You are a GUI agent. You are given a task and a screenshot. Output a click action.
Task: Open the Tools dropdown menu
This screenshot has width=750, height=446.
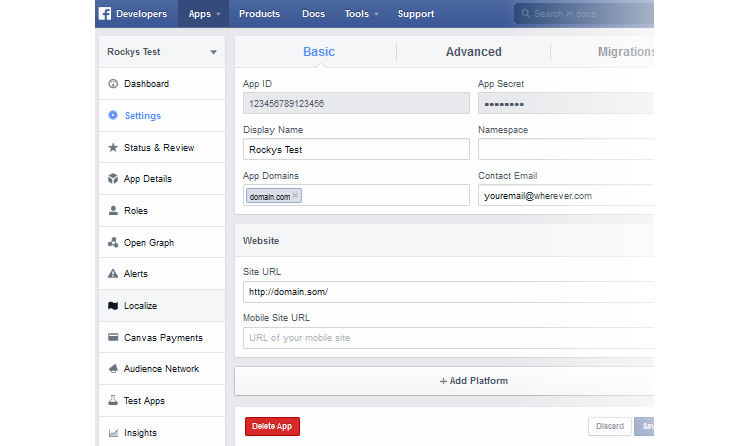(x=362, y=14)
